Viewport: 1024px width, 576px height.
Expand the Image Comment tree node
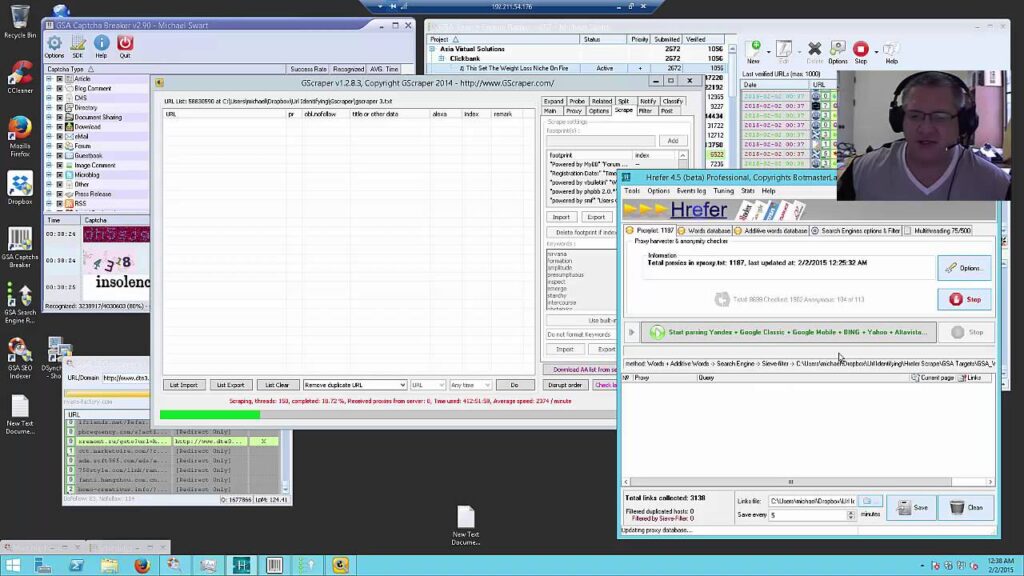(49, 165)
